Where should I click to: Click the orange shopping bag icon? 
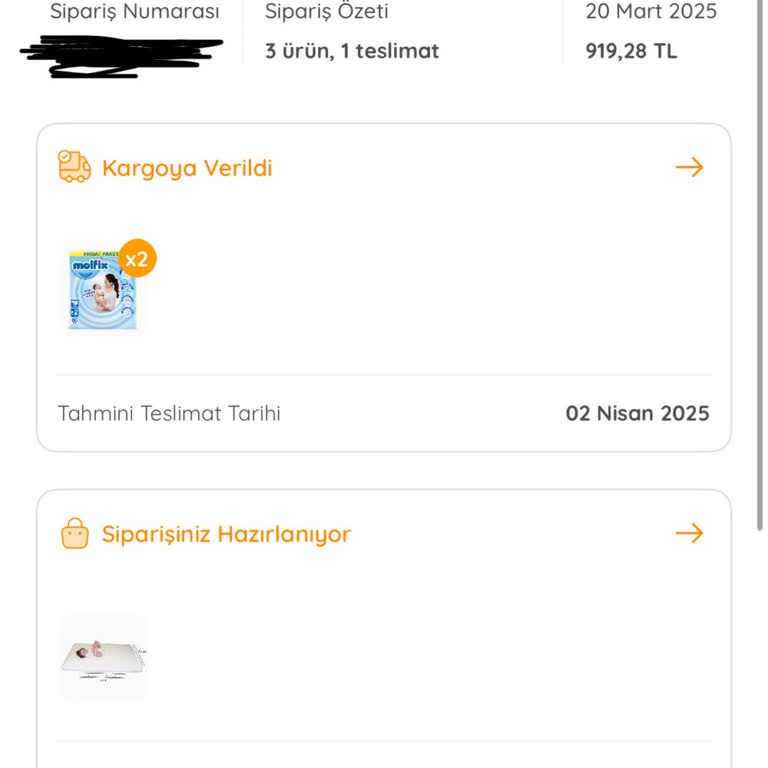(x=75, y=534)
